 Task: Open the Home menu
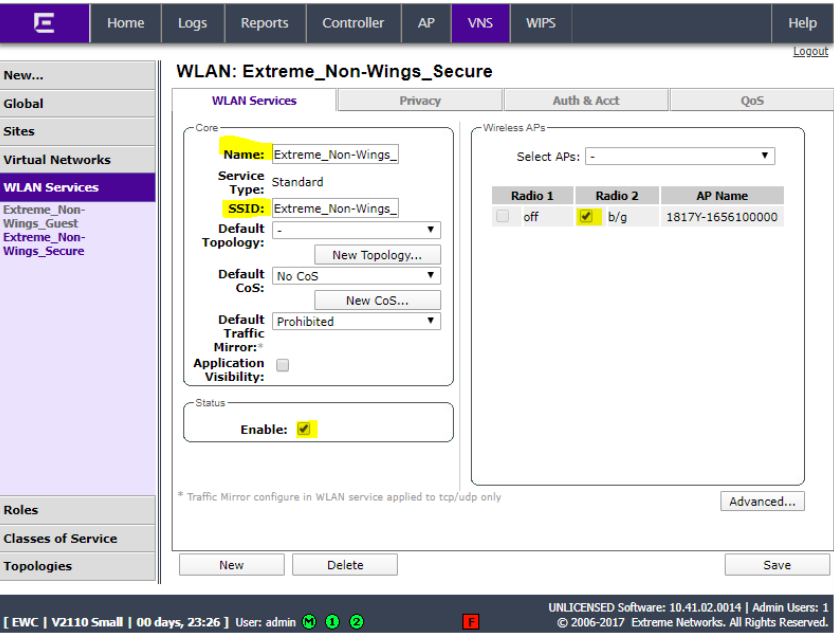click(126, 23)
